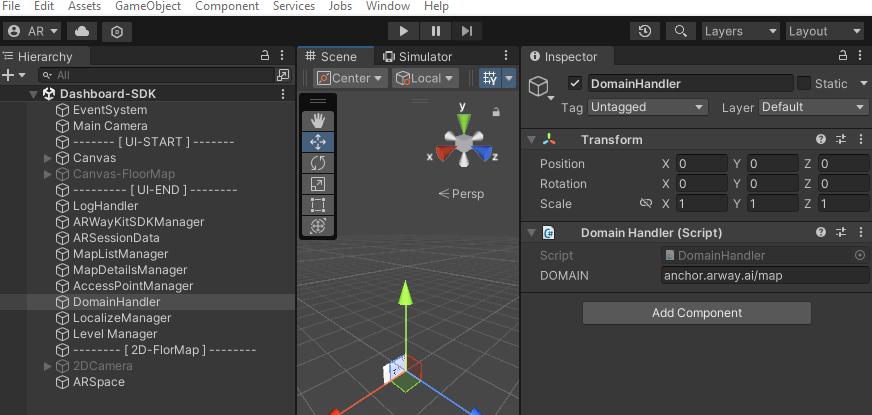Viewport: 872px width, 415px height.
Task: Select the Rect tool in Scene
Action: pyautogui.click(x=318, y=205)
